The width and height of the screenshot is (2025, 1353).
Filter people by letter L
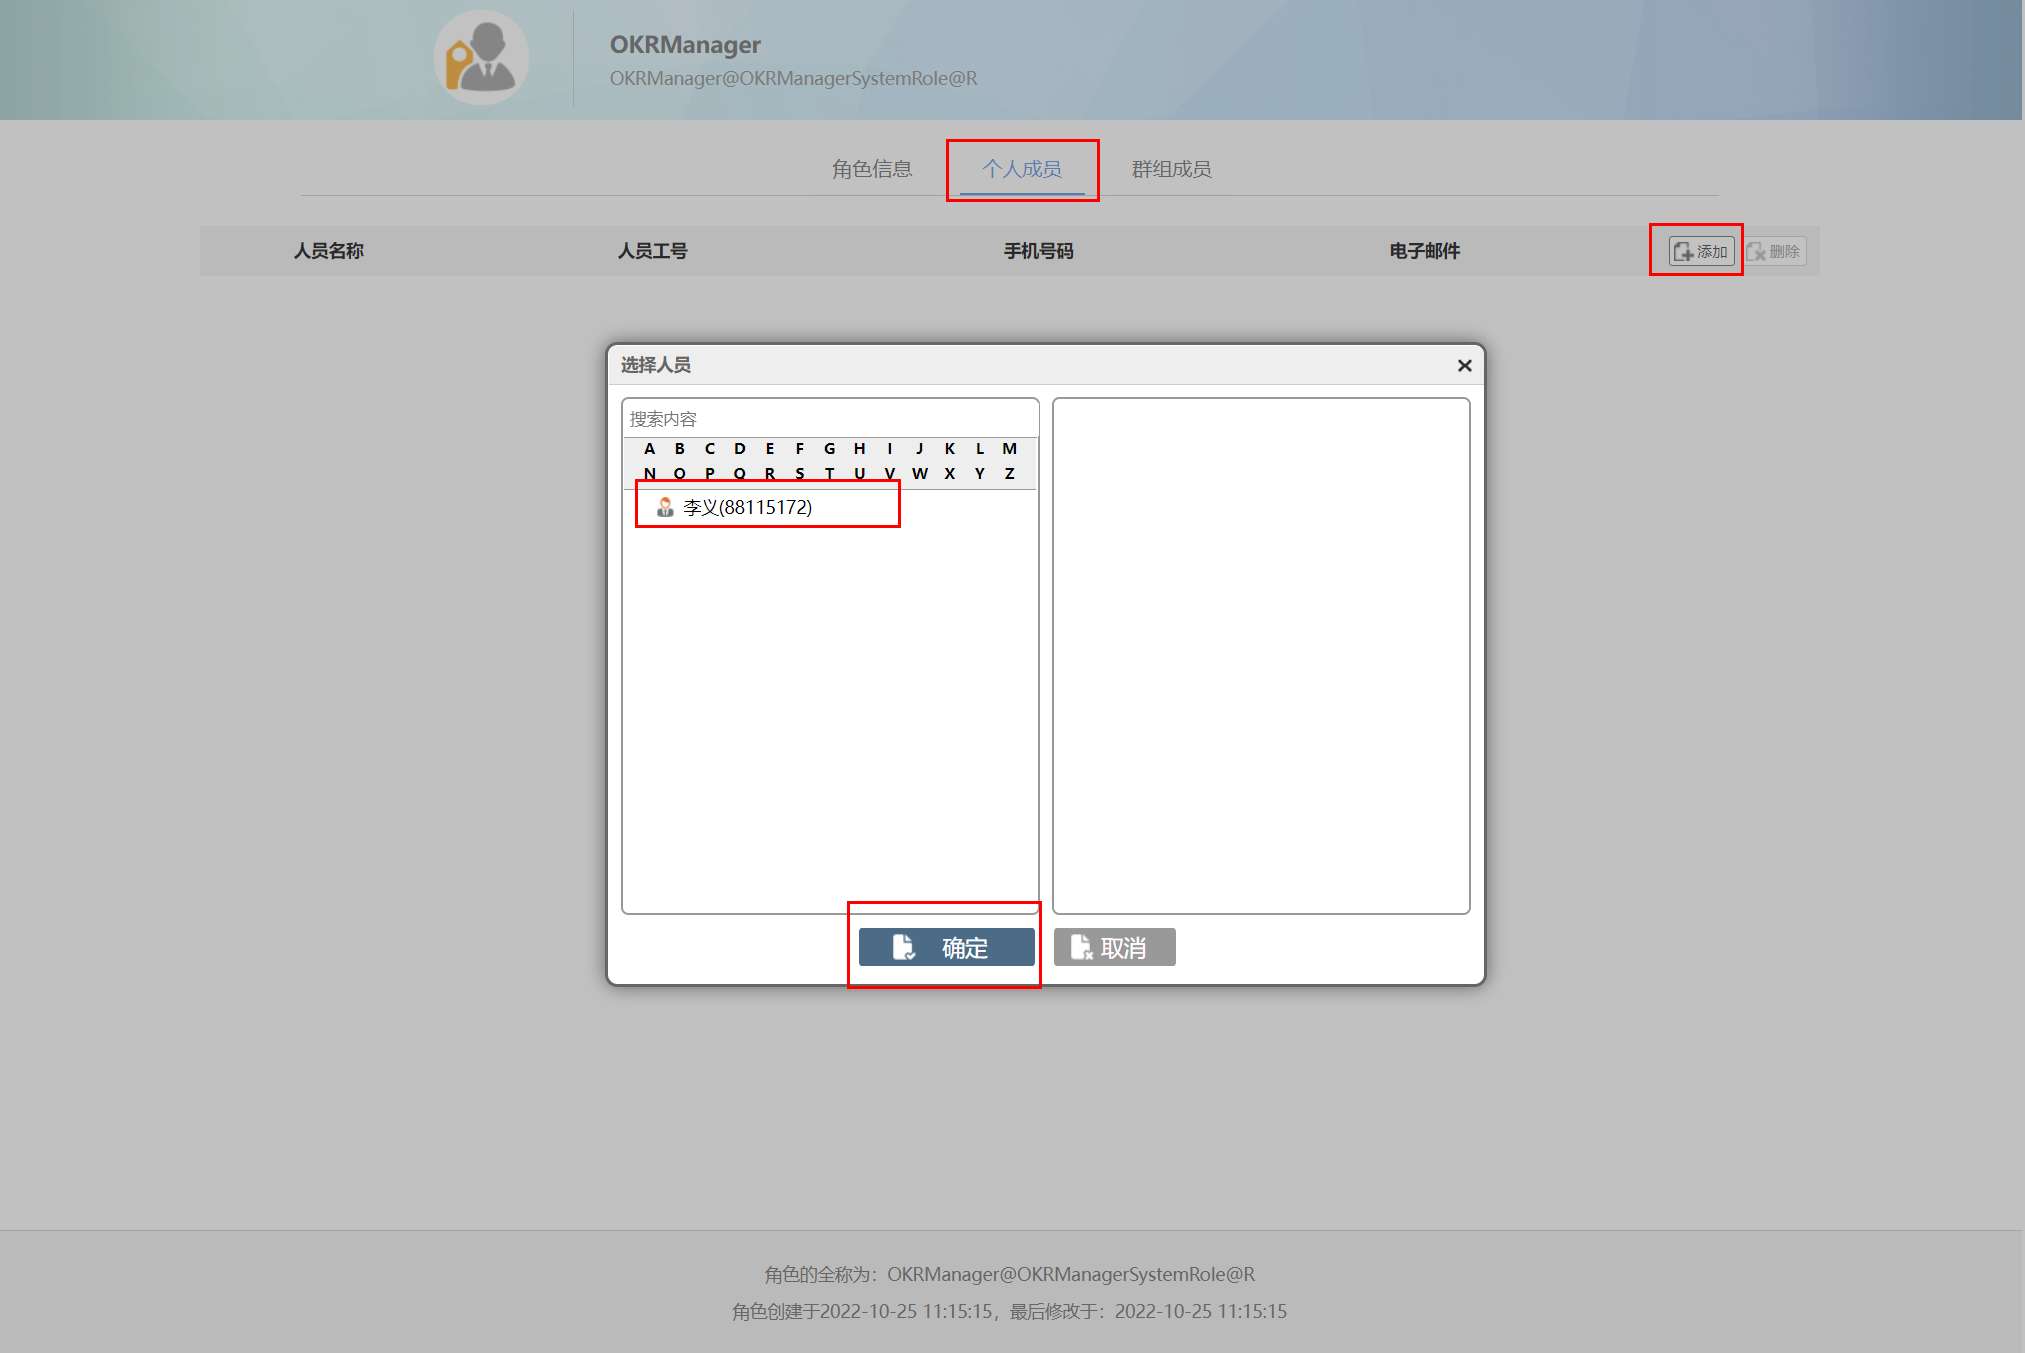pos(980,449)
